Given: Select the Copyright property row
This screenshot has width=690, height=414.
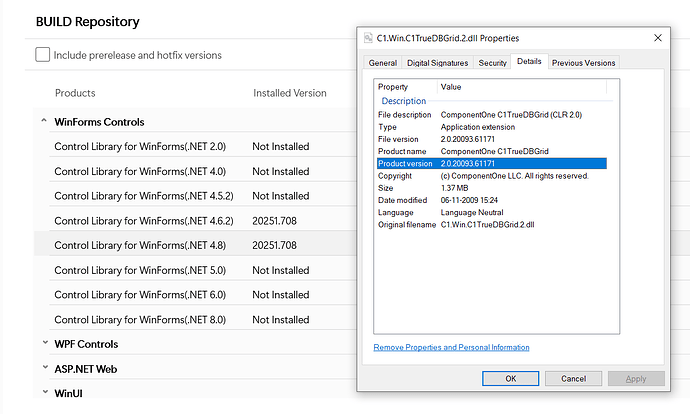Looking at the screenshot, I should [x=492, y=176].
